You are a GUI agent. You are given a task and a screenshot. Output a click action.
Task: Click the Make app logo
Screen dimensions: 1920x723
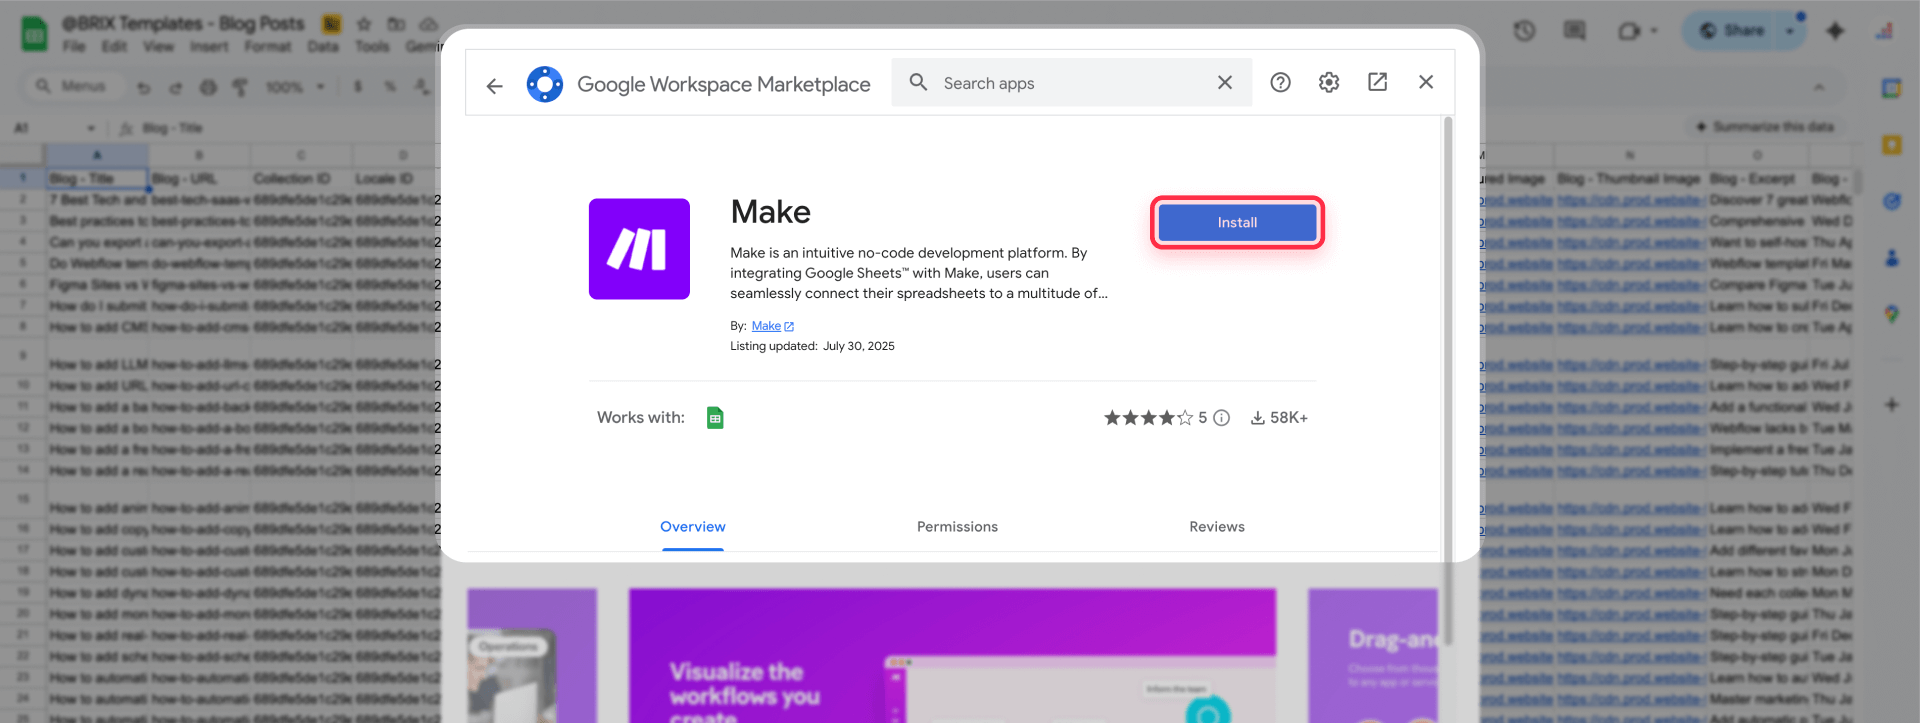639,249
